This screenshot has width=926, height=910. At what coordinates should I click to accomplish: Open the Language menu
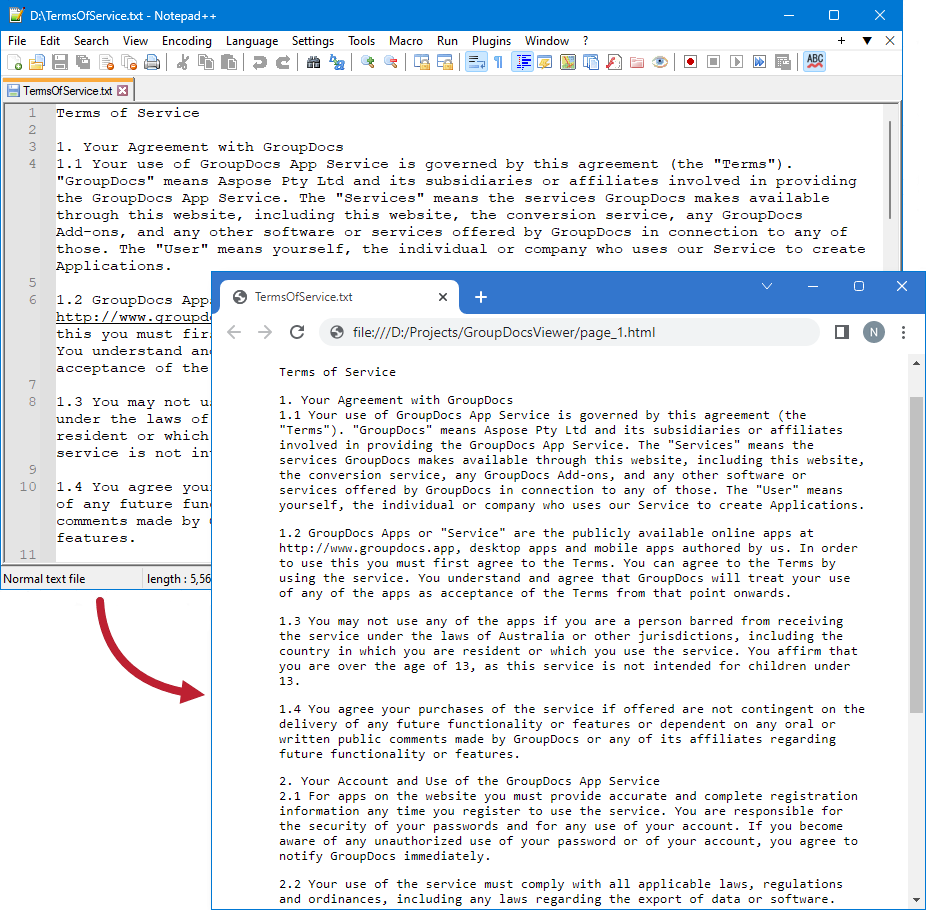[x=251, y=41]
